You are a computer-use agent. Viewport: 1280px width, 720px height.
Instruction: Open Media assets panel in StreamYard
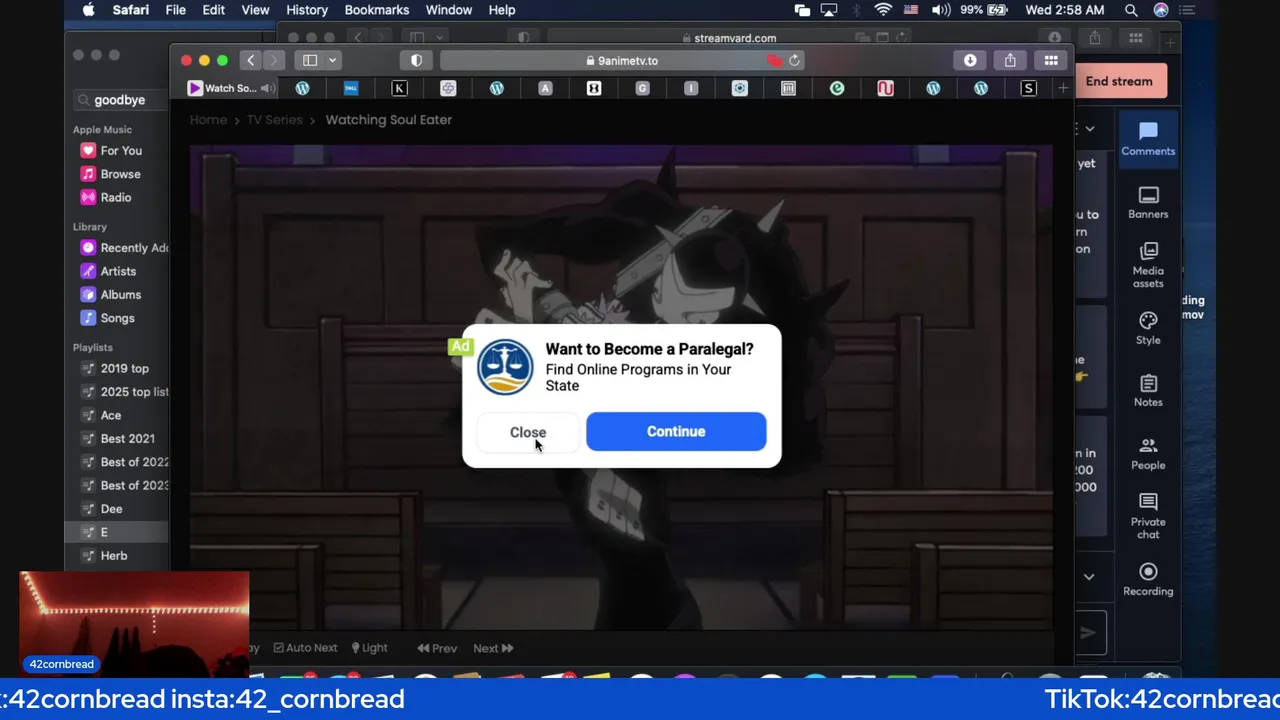(x=1148, y=265)
